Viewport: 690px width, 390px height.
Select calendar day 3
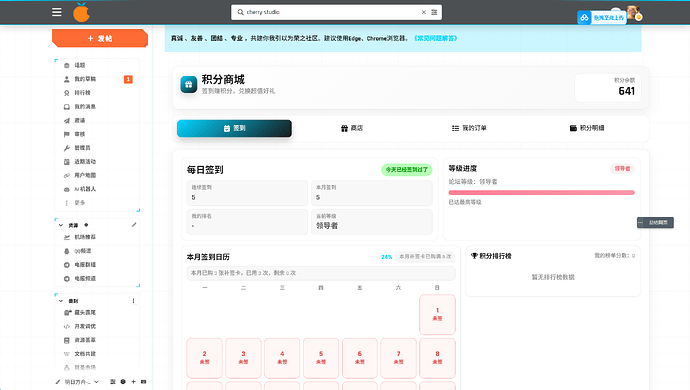[243, 358]
